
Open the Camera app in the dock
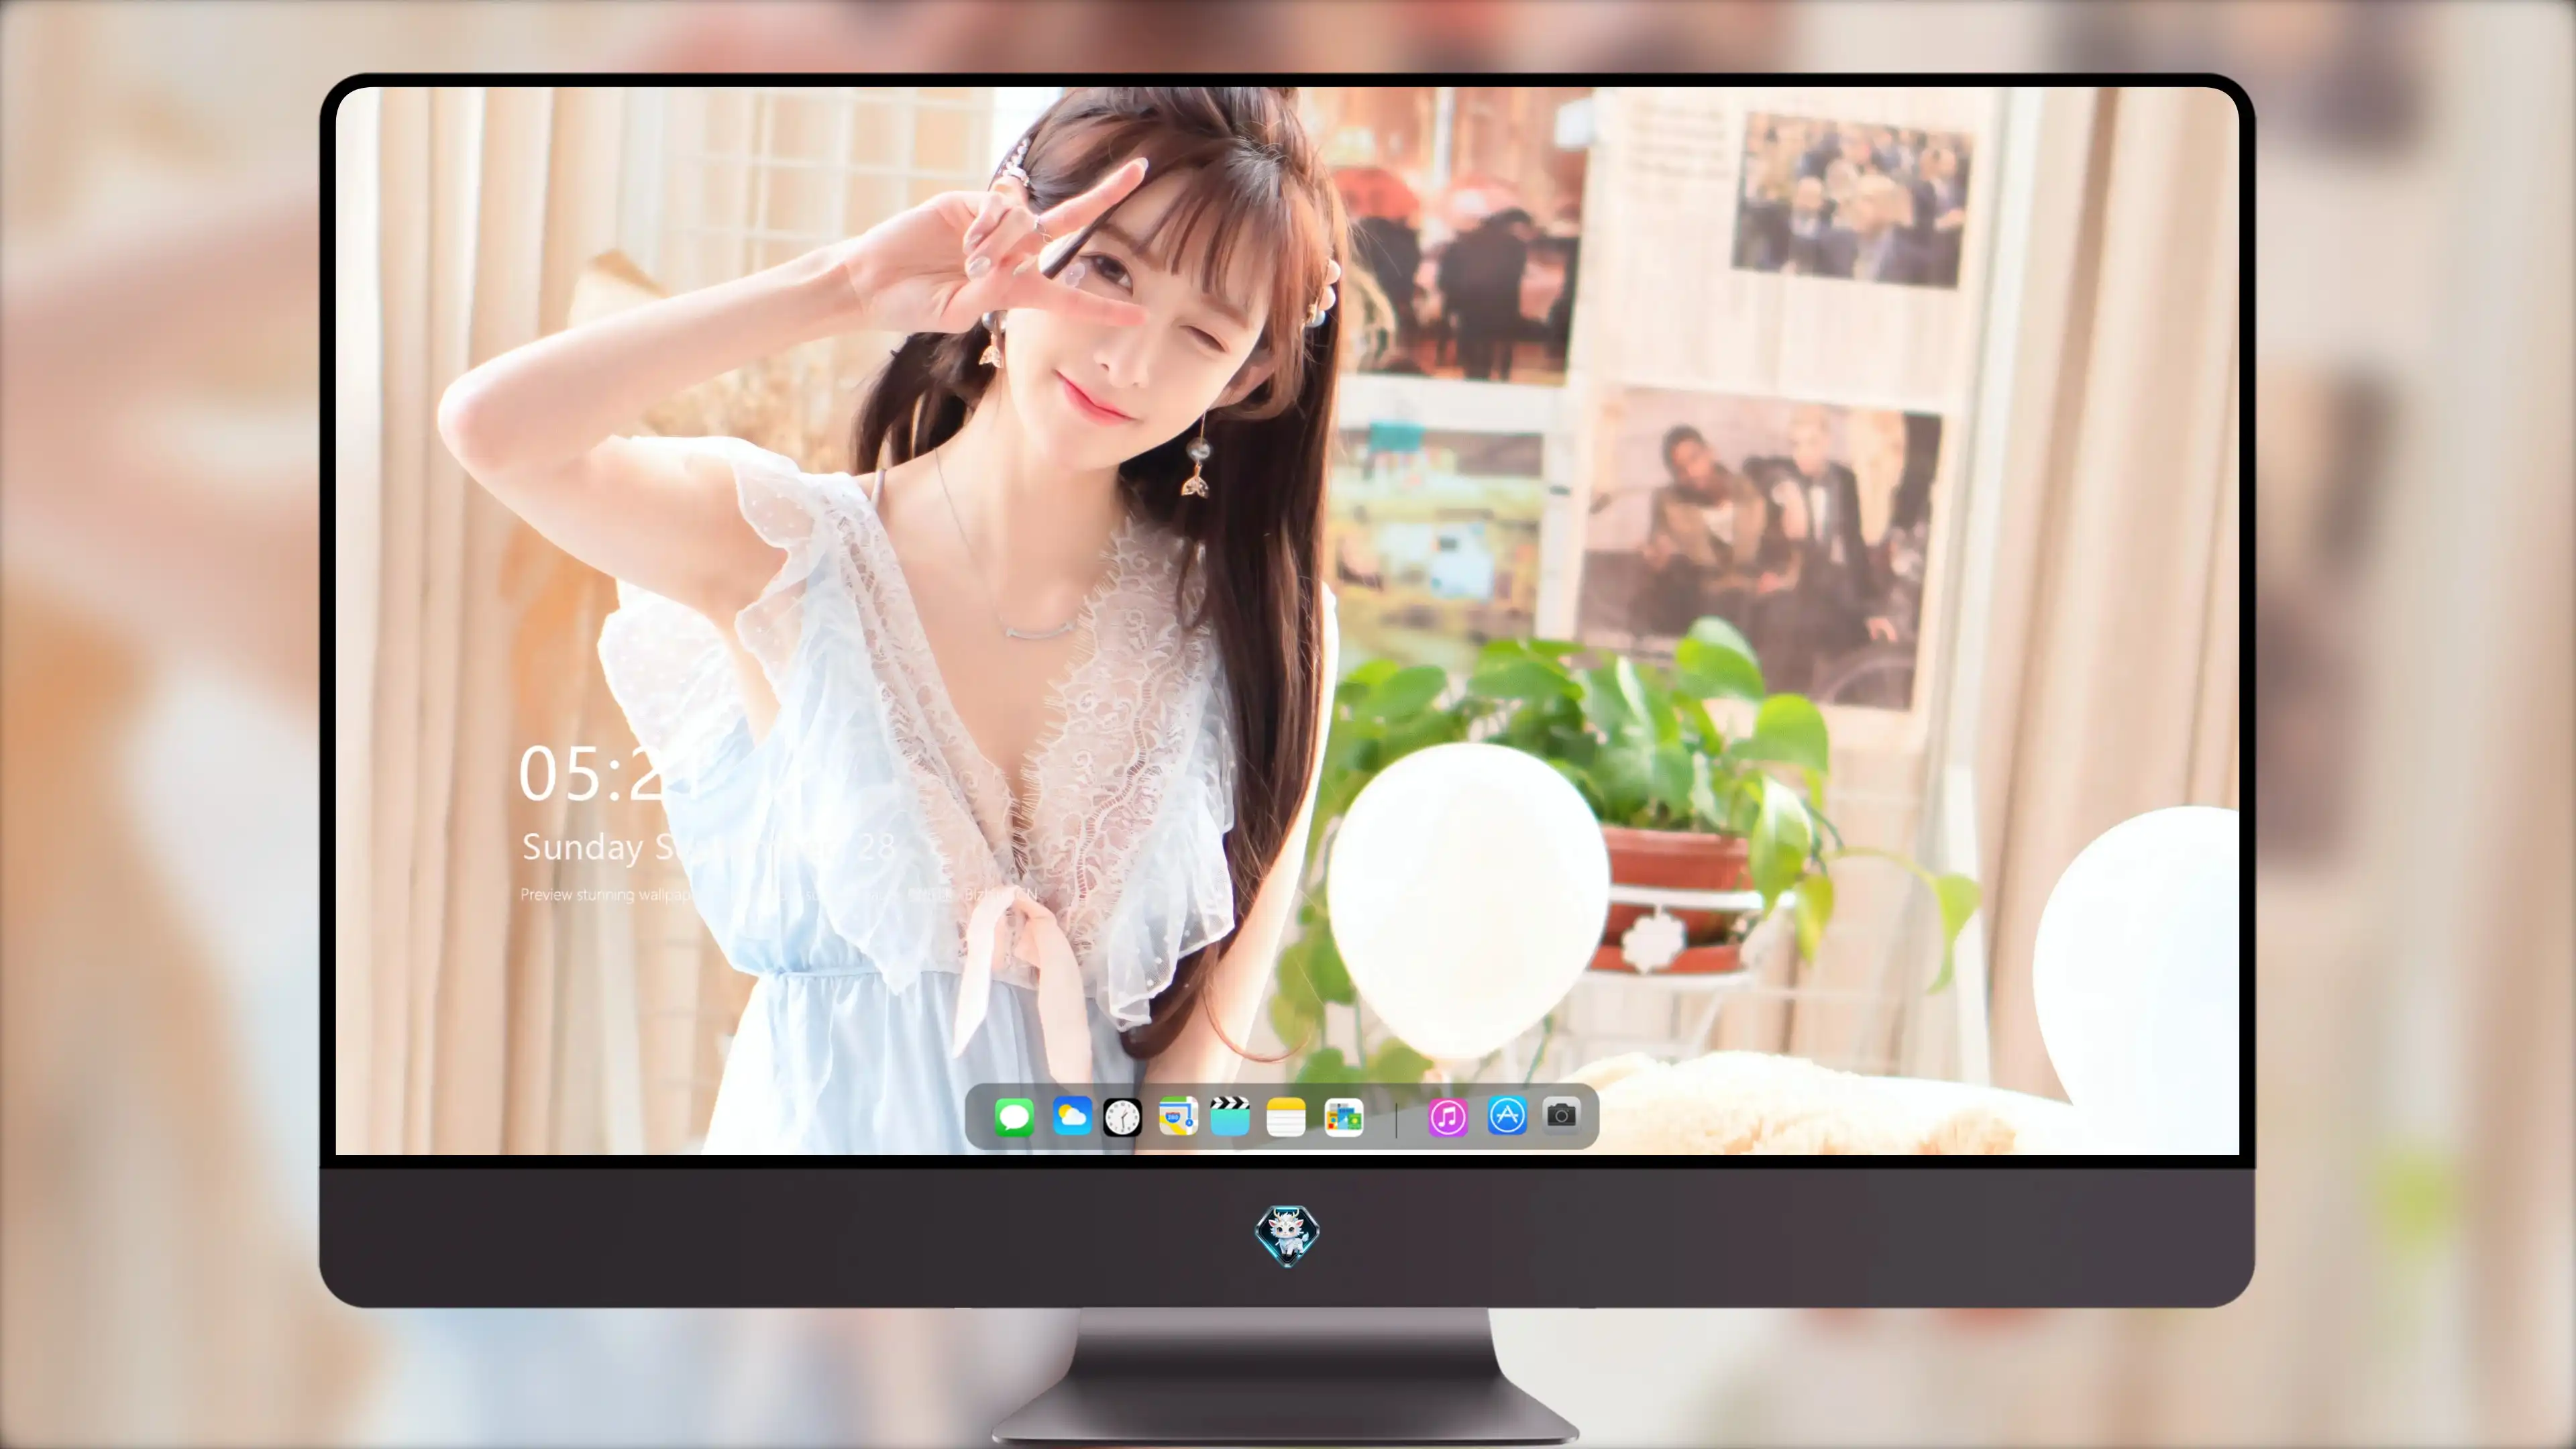(x=1561, y=1115)
